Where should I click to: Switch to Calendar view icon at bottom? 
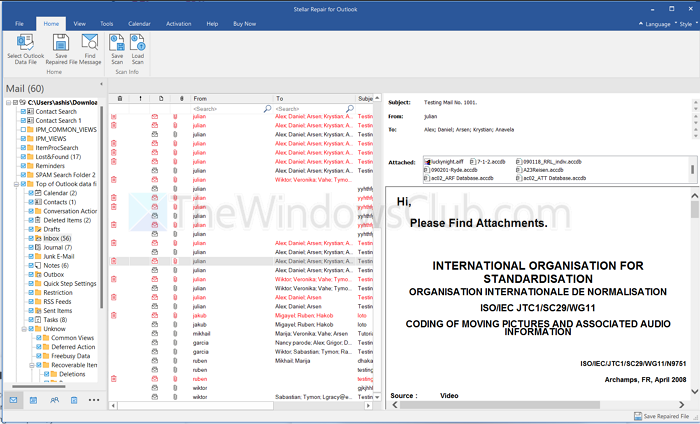[x=33, y=400]
